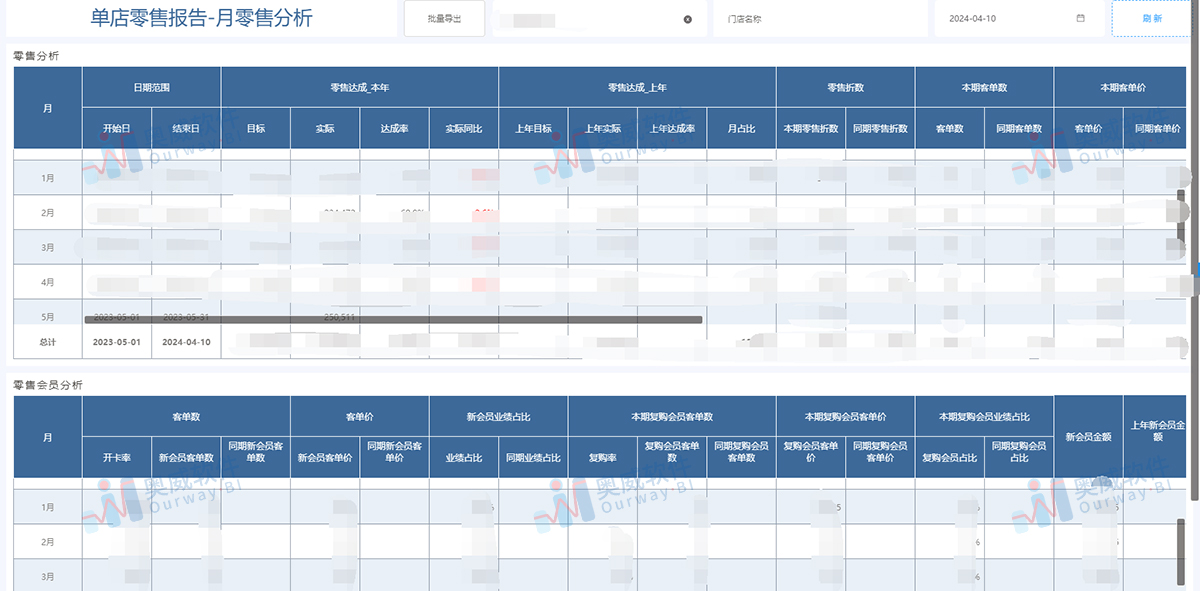Click the 2023-05-01 cell in 总计 row

pos(117,342)
